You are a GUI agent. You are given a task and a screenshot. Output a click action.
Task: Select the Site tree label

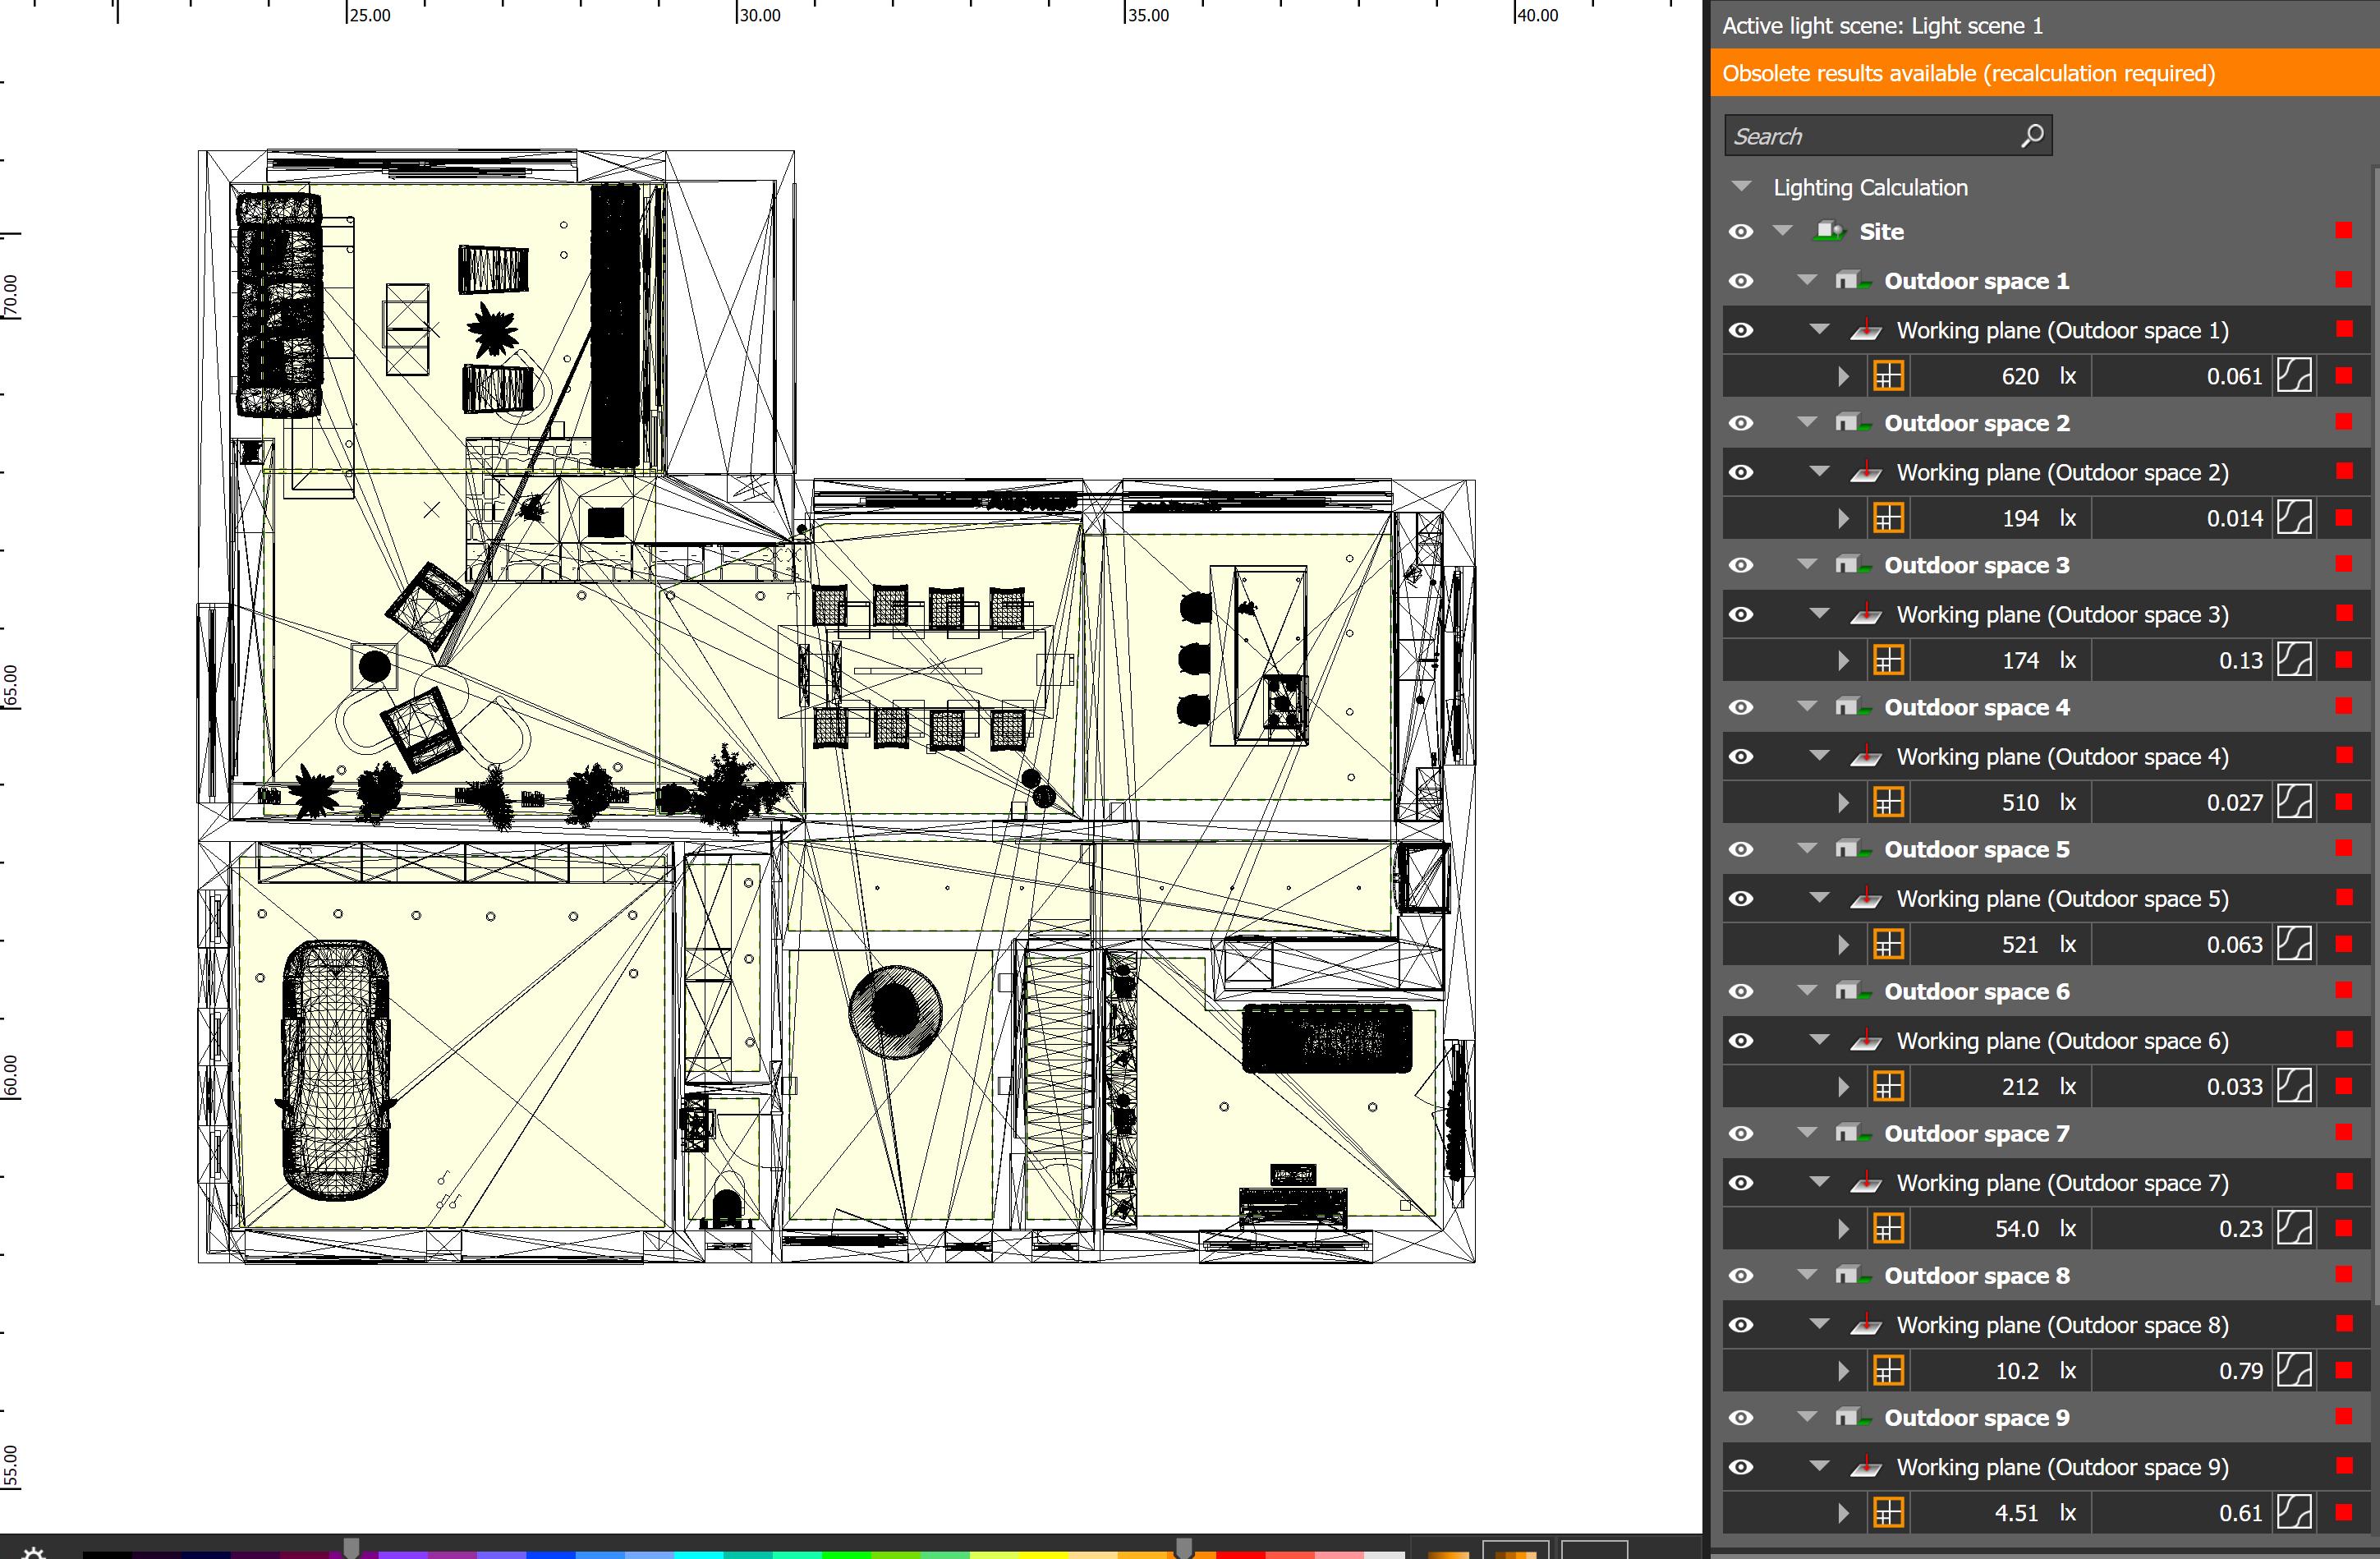[1881, 232]
